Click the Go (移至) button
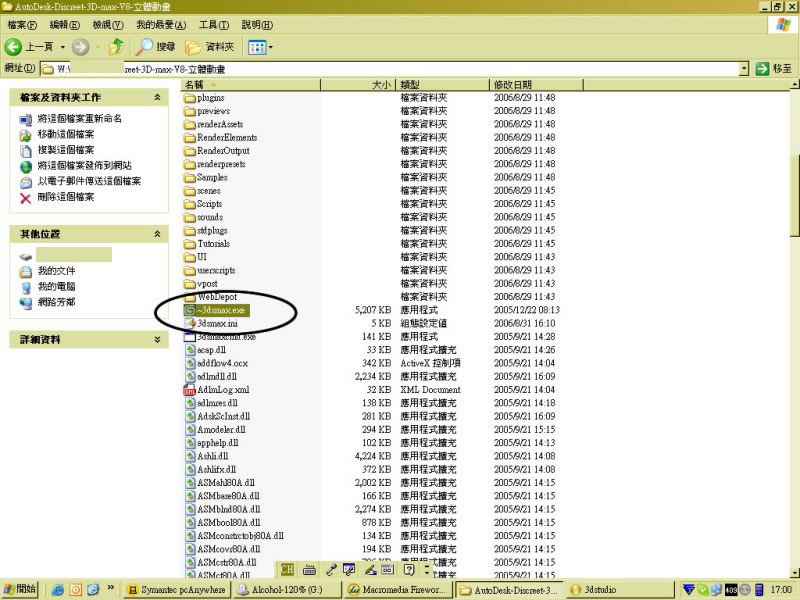The image size is (800, 600). (x=773, y=68)
